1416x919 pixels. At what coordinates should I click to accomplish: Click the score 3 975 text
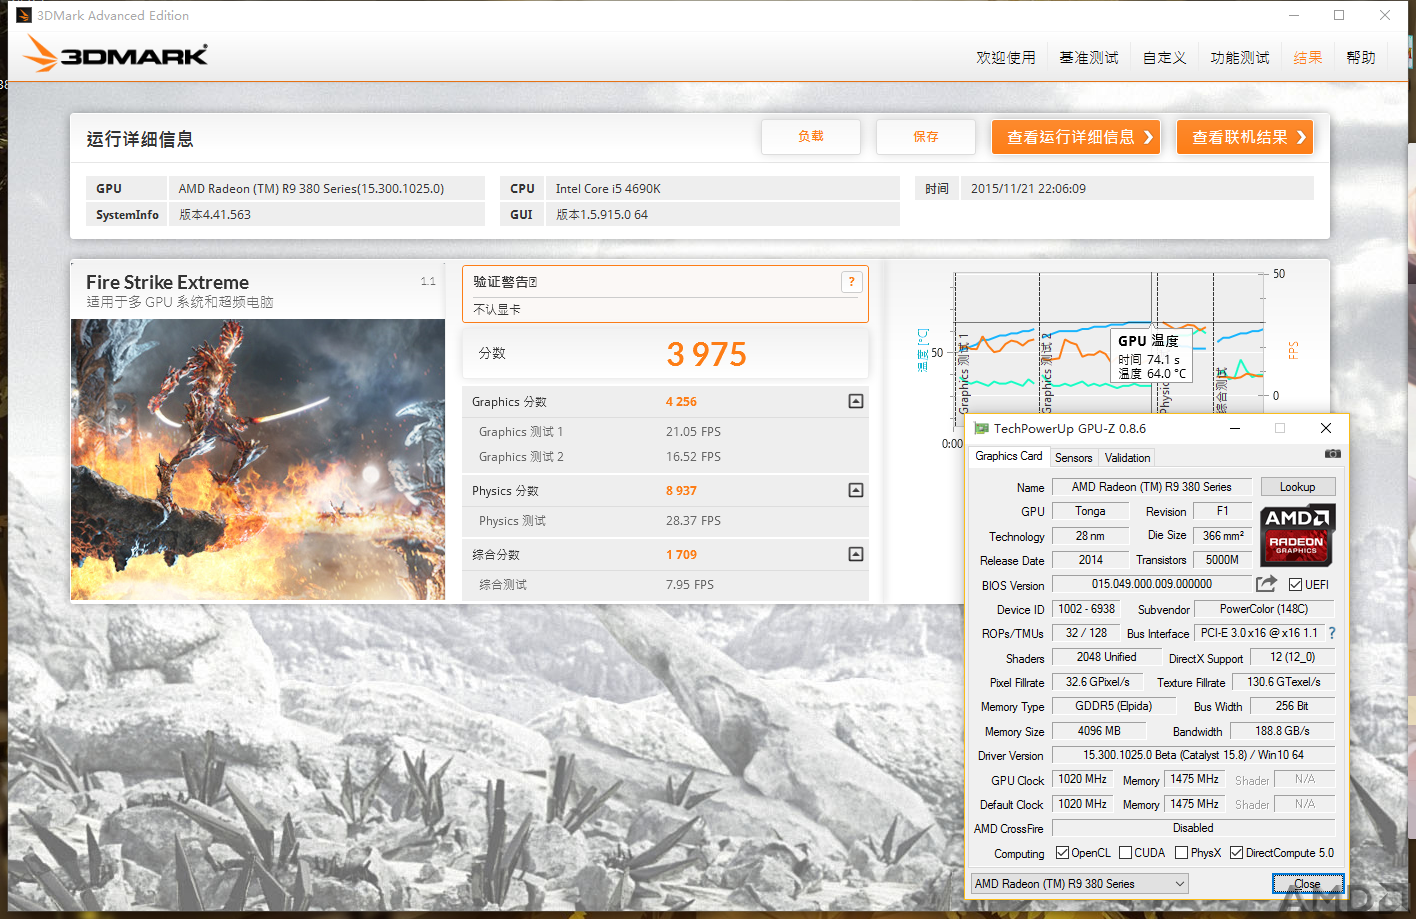click(707, 354)
